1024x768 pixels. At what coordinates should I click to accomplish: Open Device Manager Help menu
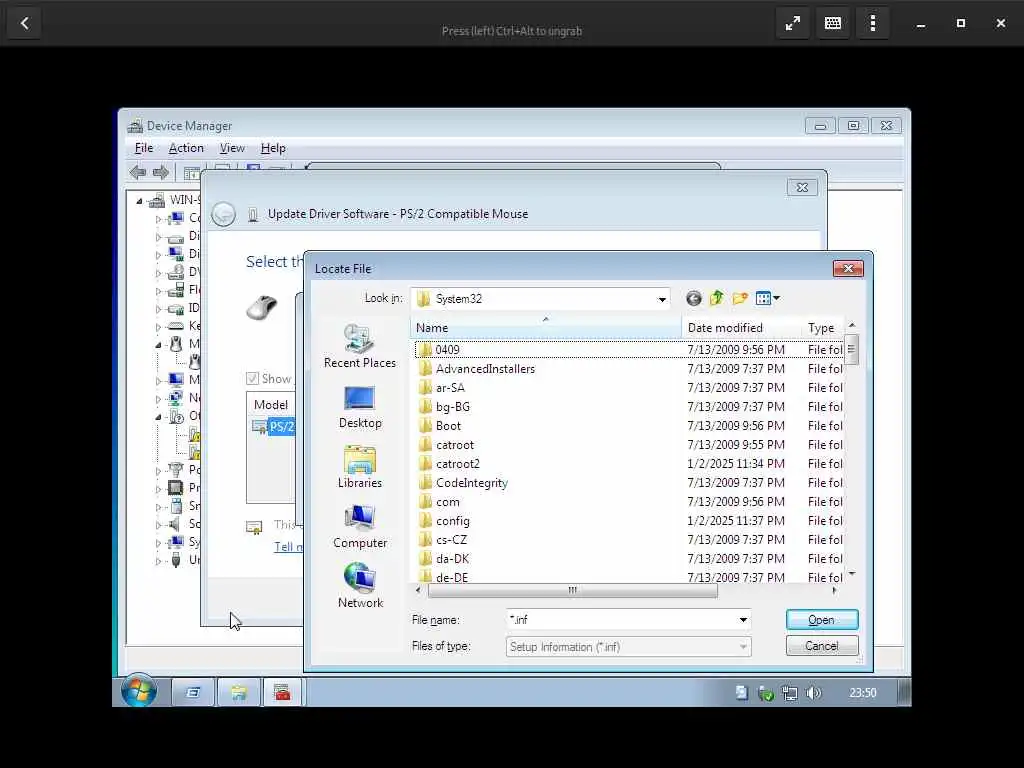pos(273,148)
